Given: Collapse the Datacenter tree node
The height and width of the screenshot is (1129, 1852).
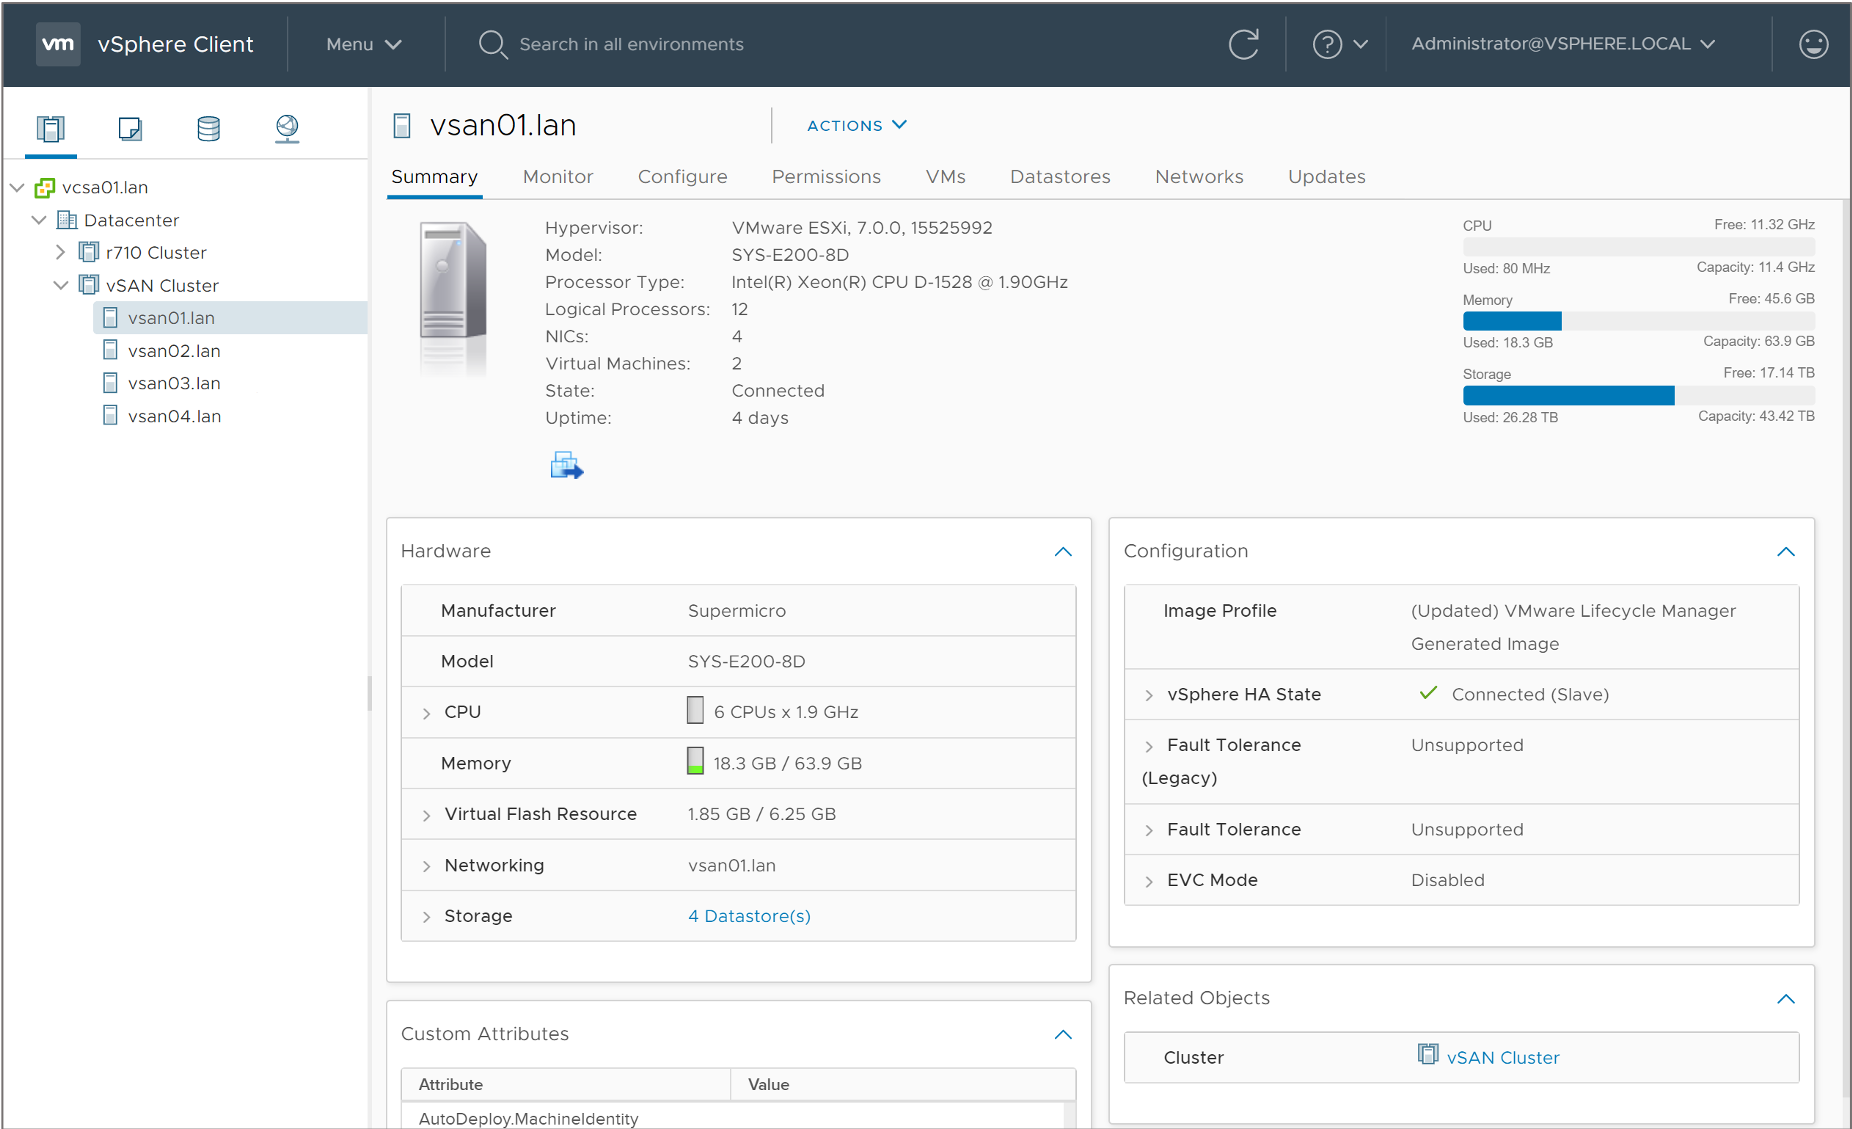Looking at the screenshot, I should (x=39, y=220).
